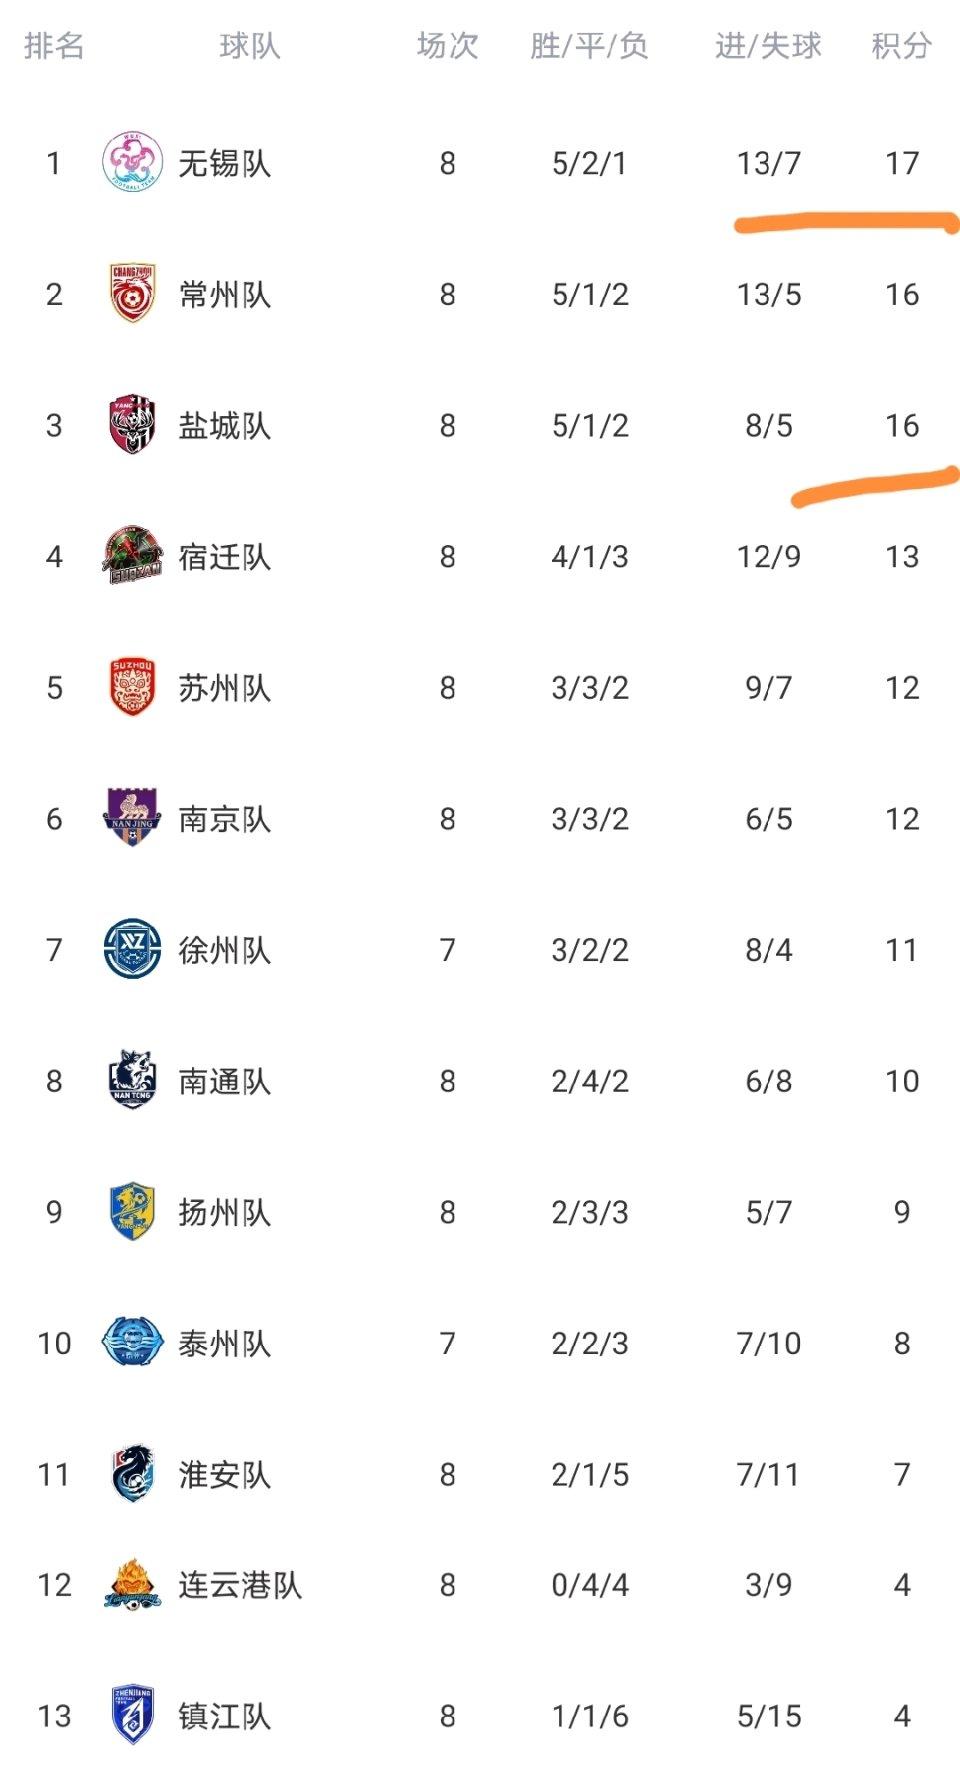Tap the 徐州队 round blue logo
The image size is (960, 1779).
pyautogui.click(x=133, y=949)
